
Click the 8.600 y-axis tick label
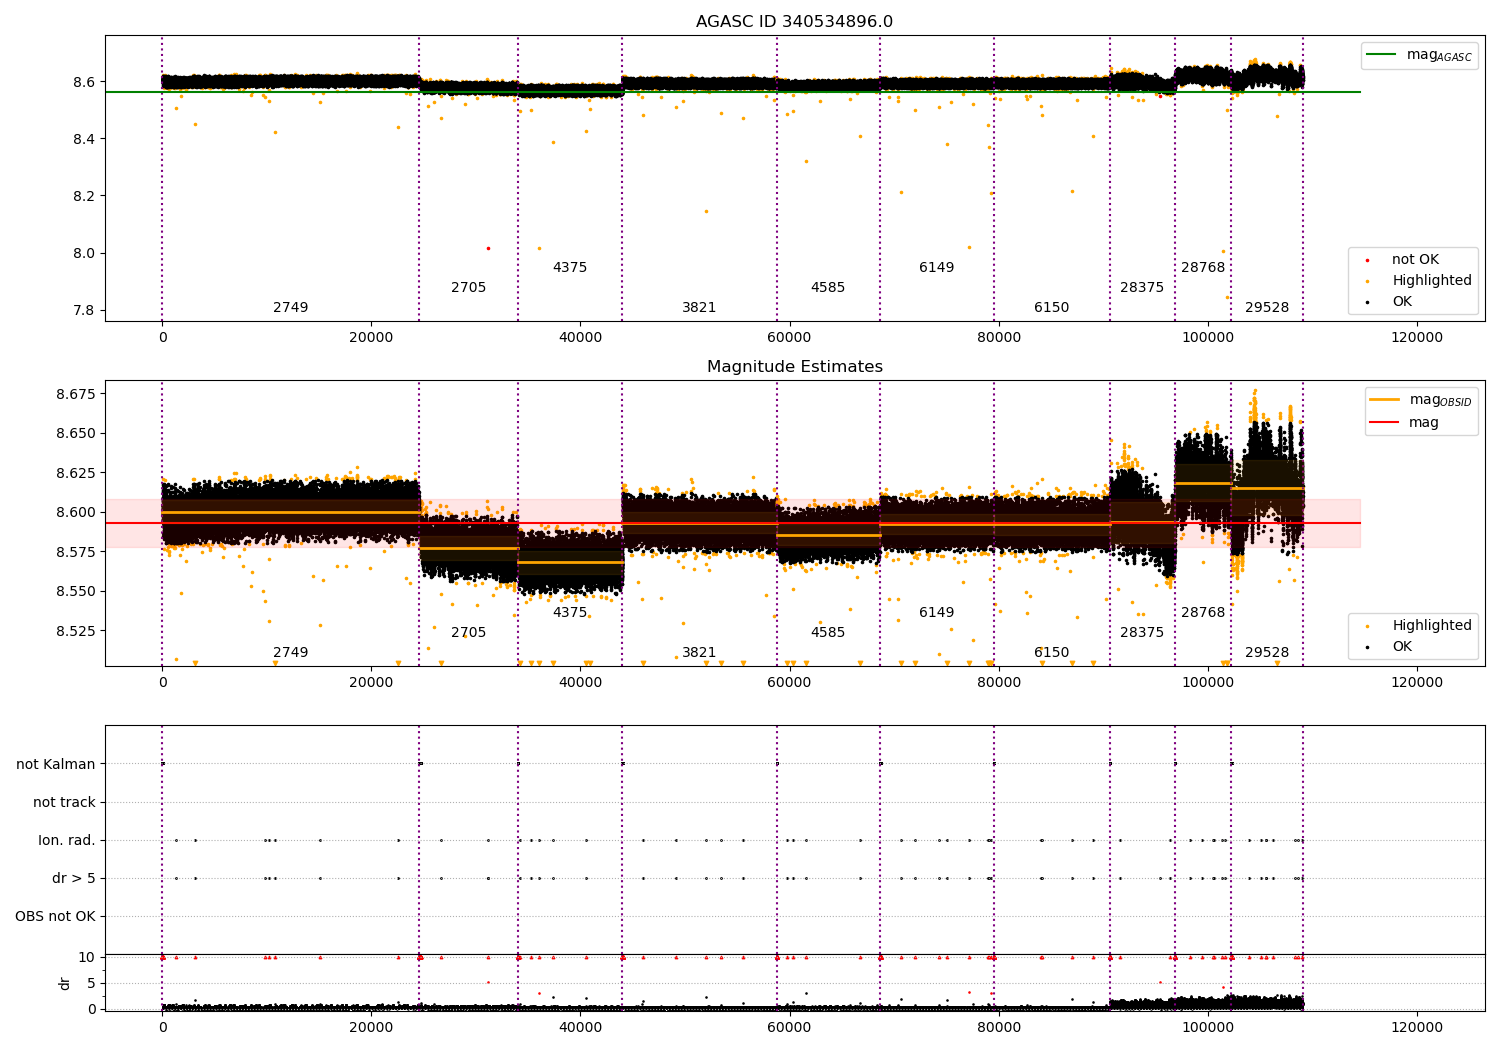pos(76,513)
